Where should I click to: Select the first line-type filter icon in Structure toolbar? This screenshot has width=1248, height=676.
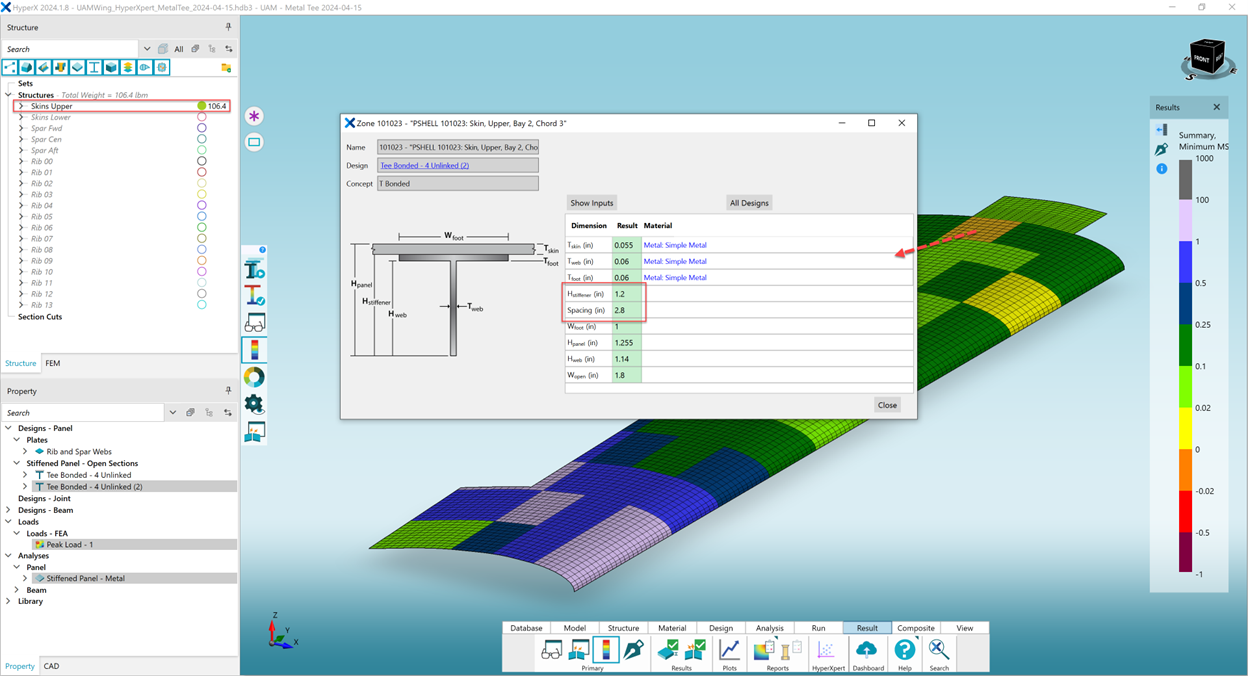tap(10, 67)
